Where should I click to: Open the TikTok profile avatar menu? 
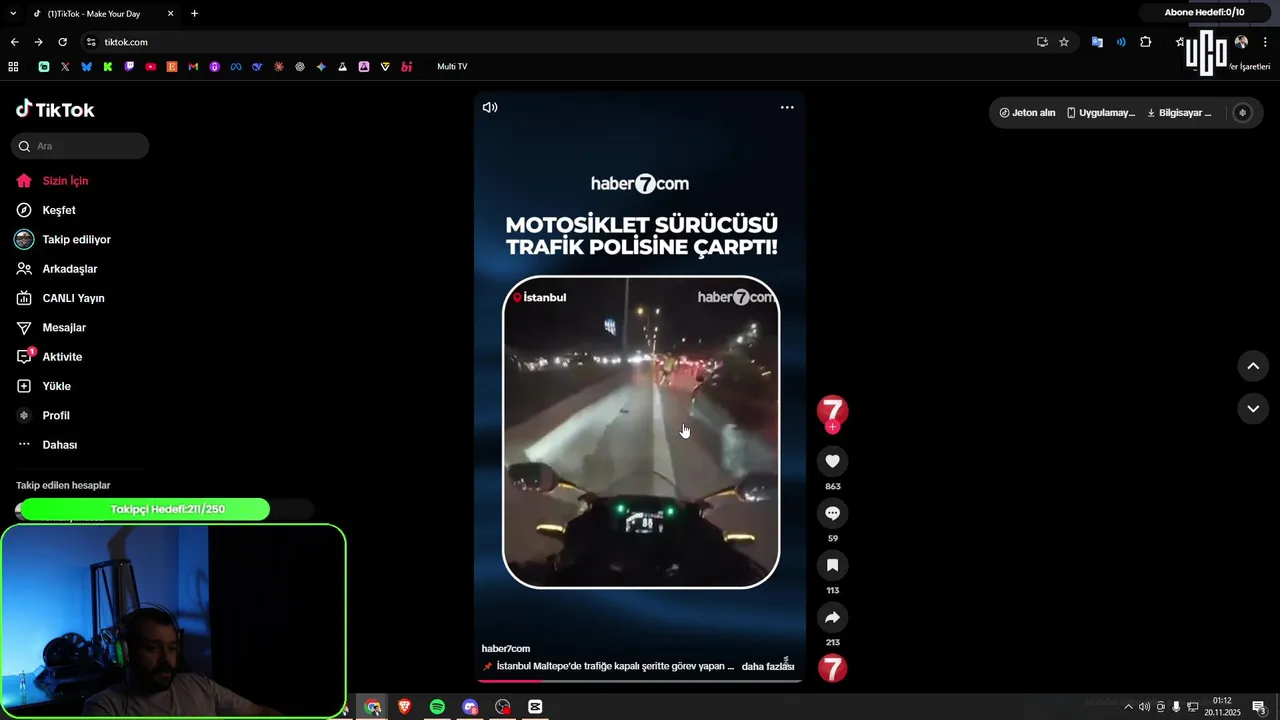pyautogui.click(x=1242, y=113)
